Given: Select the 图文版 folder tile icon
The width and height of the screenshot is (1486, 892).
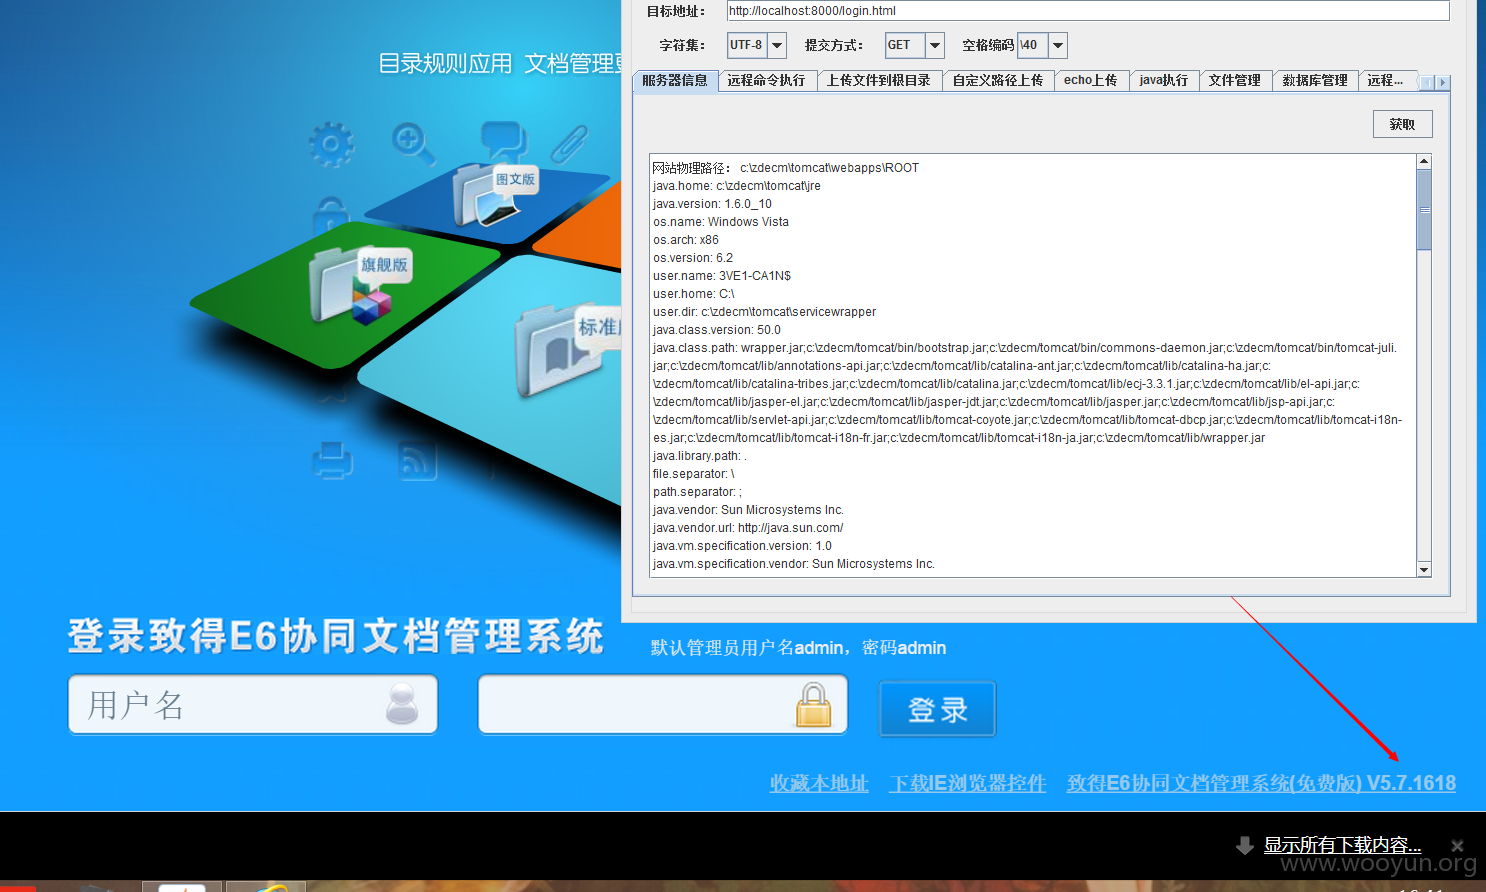Looking at the screenshot, I should tap(495, 193).
